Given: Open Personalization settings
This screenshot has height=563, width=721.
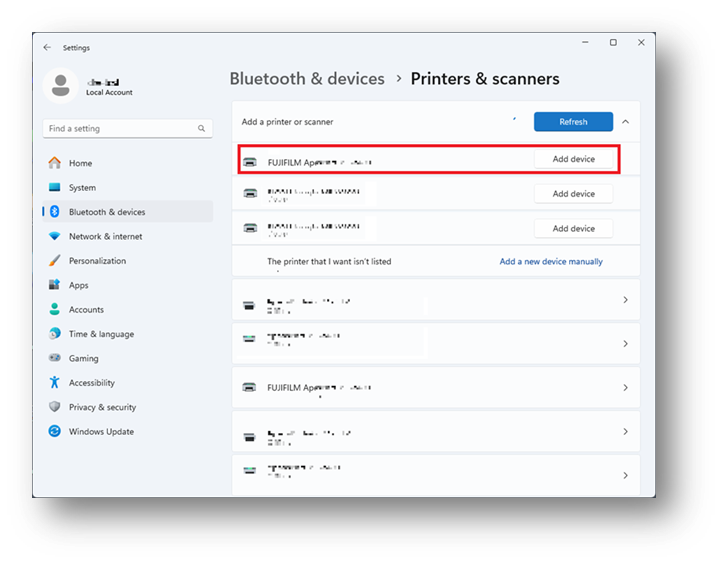Looking at the screenshot, I should tap(97, 261).
